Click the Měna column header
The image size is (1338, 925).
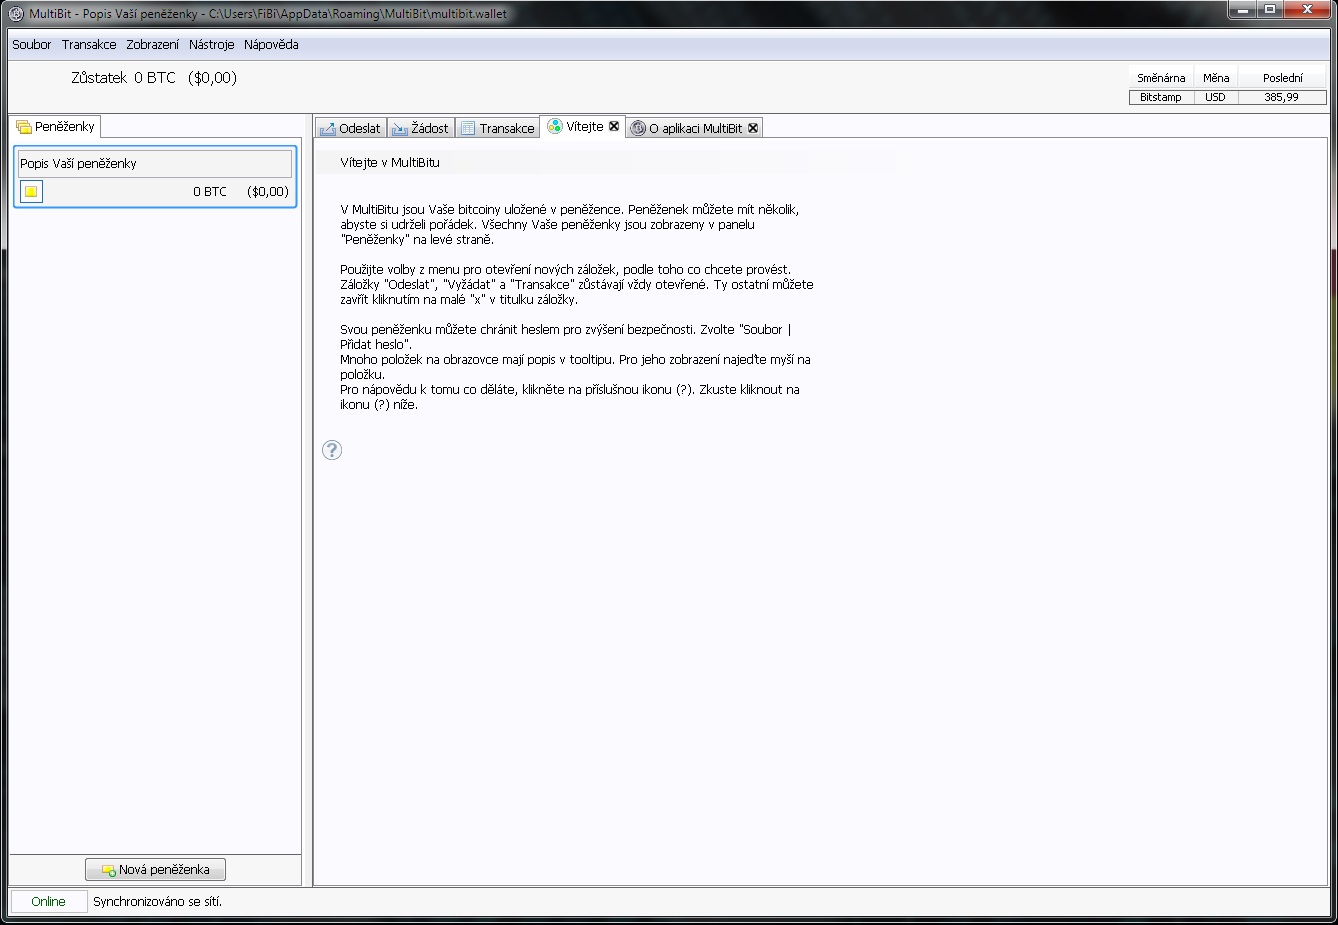pyautogui.click(x=1216, y=78)
